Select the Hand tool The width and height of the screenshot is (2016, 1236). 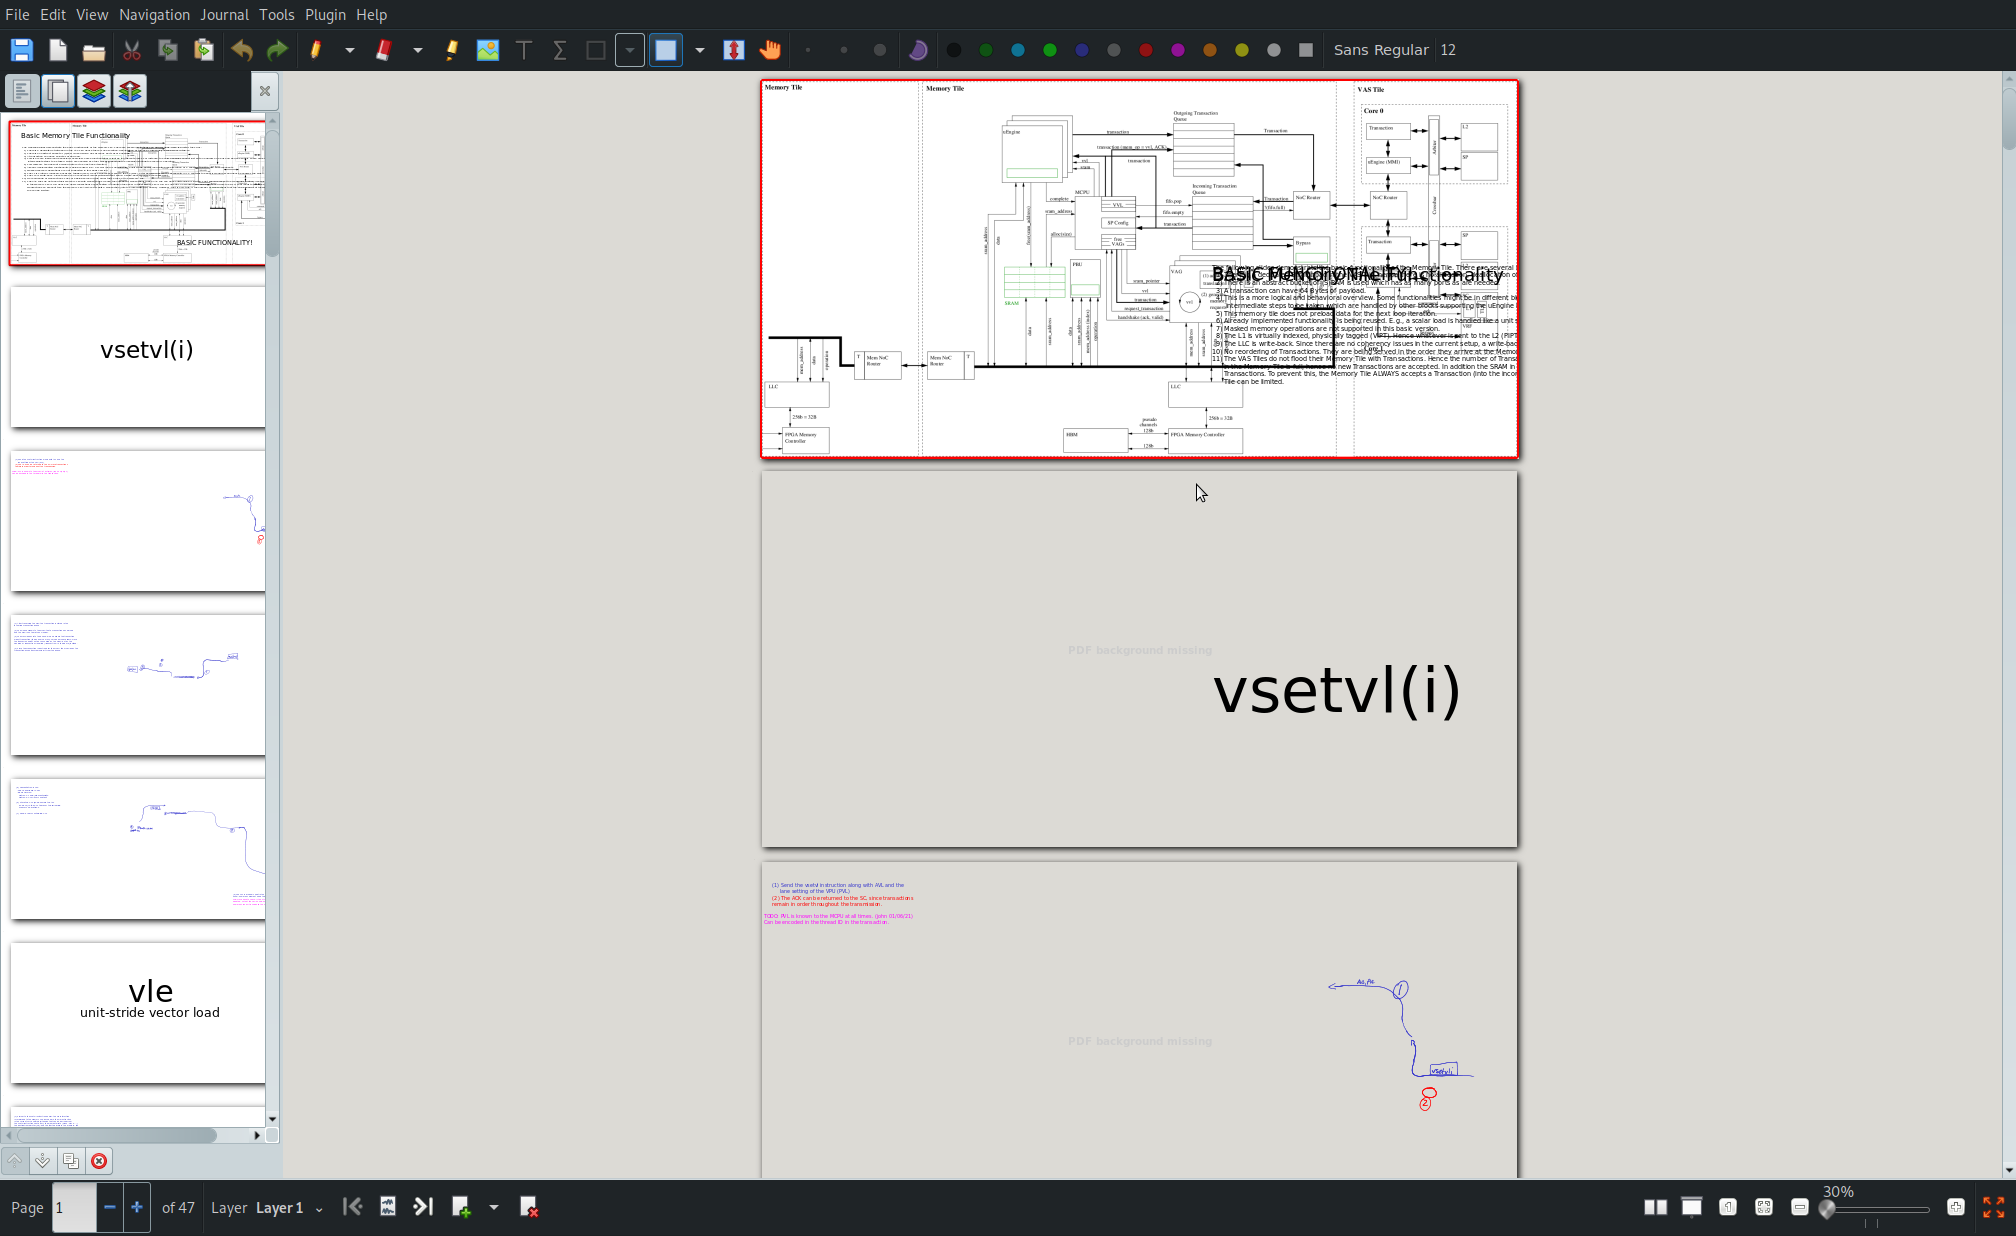tap(770, 50)
